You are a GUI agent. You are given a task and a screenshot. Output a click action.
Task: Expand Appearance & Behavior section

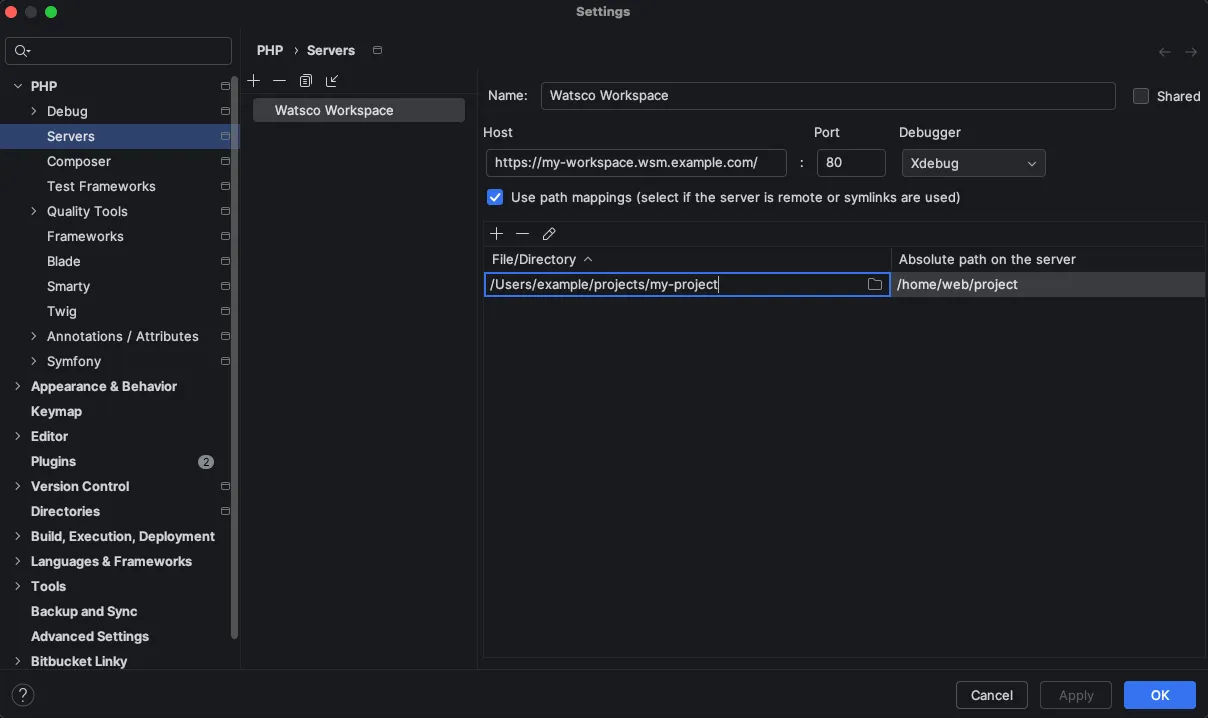18,386
